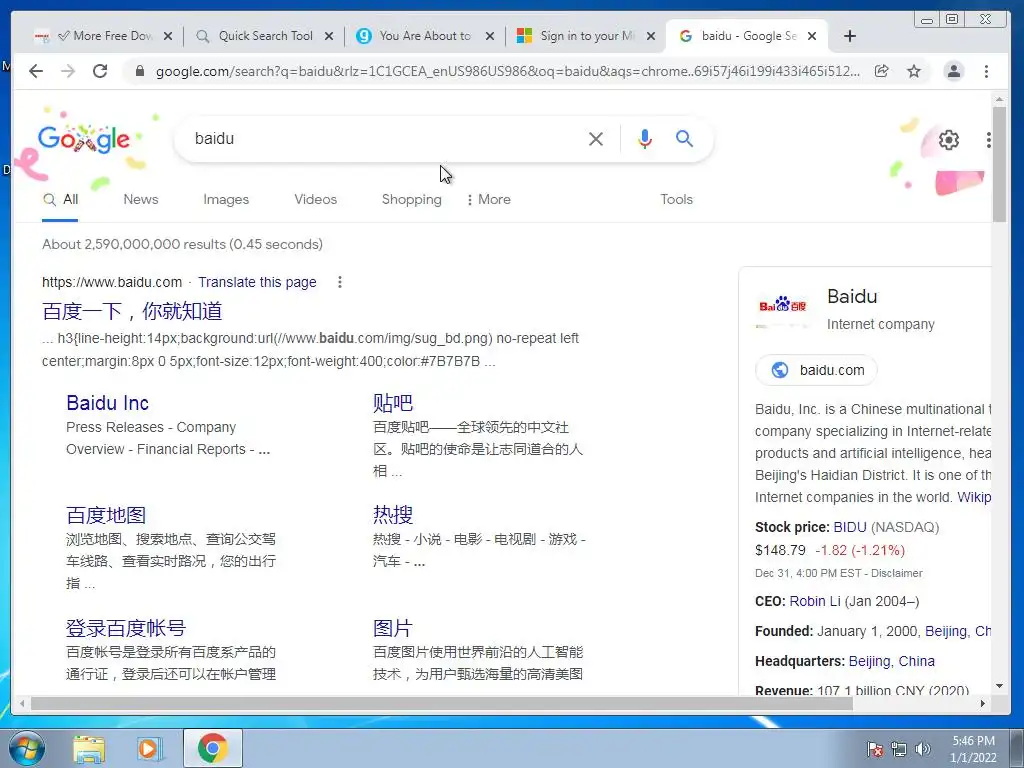Close the More Free Downloads tab
Screen dimensions: 1024x768
pos(168,36)
